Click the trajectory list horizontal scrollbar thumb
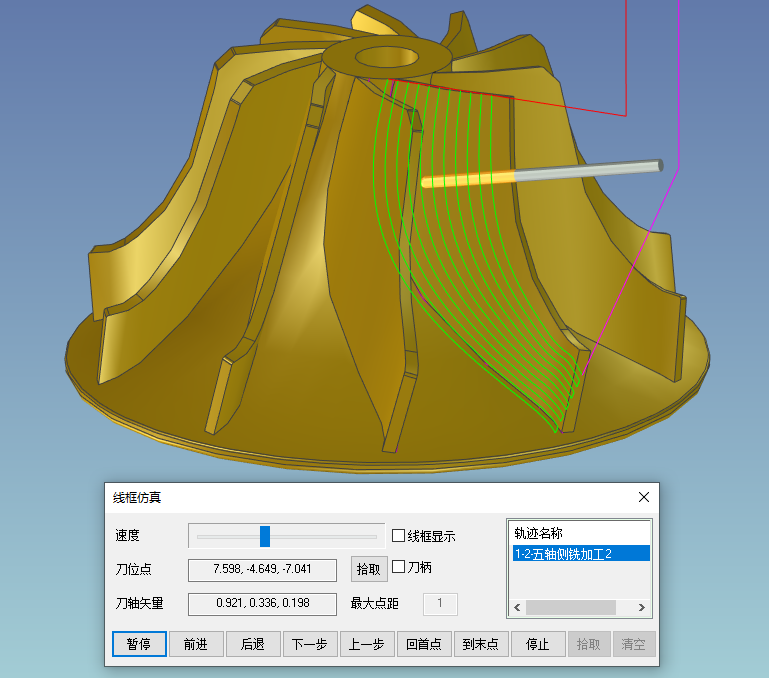 click(x=570, y=607)
